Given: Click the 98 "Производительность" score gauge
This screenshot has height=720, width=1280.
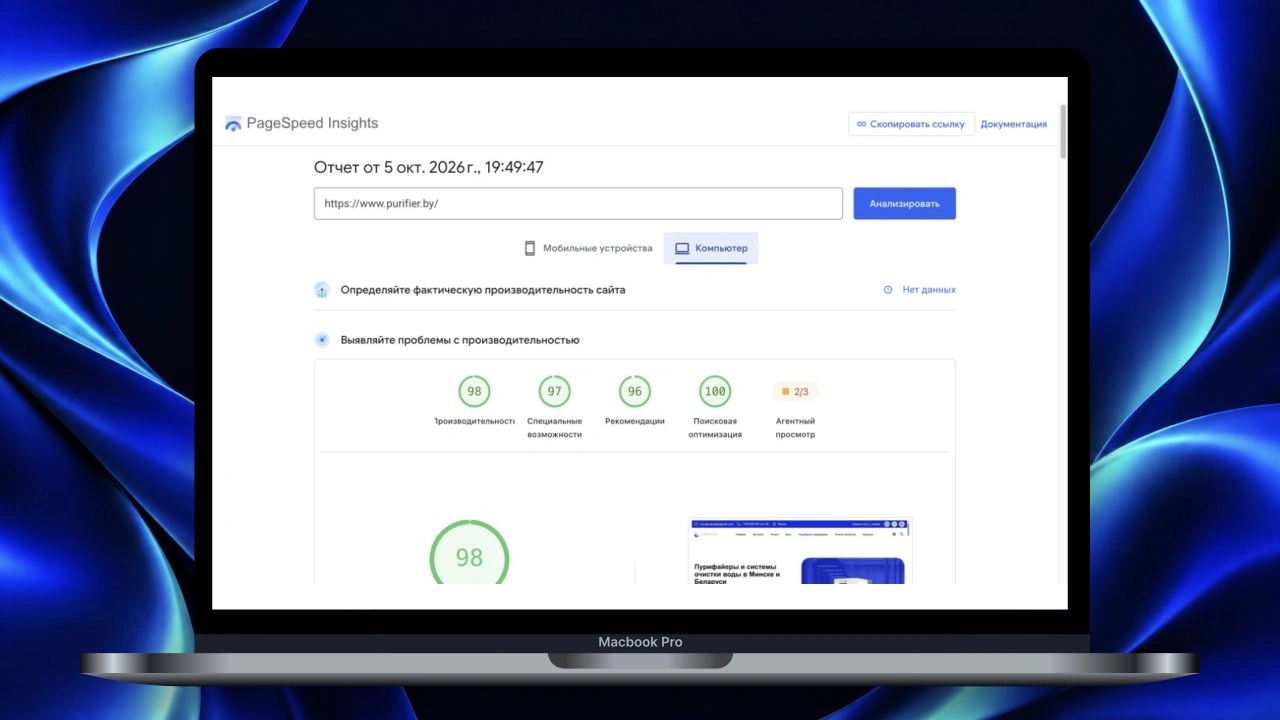Looking at the screenshot, I should [x=474, y=391].
